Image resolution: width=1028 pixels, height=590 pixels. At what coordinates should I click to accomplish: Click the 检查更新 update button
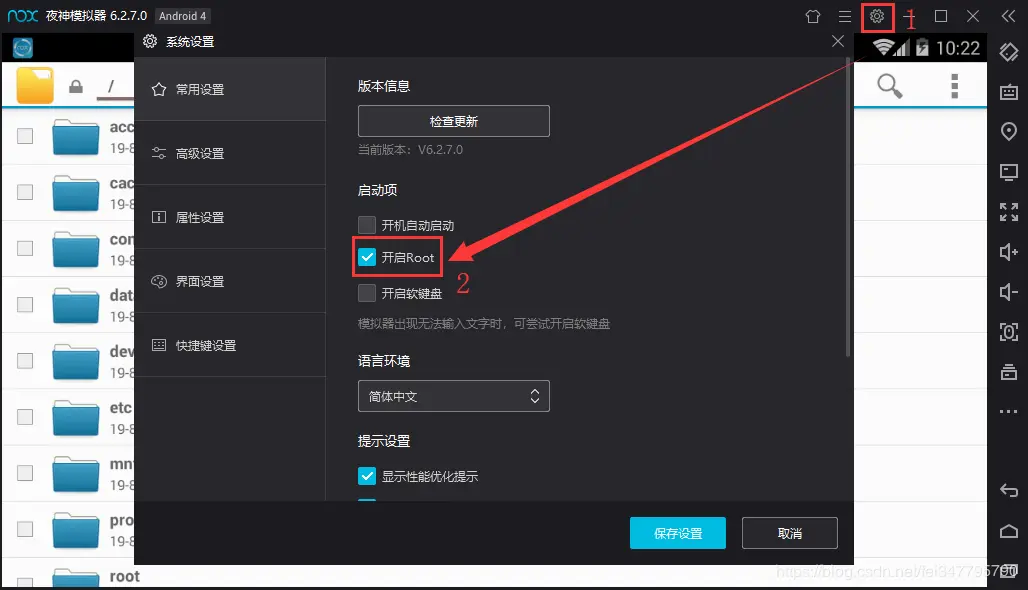click(x=453, y=120)
